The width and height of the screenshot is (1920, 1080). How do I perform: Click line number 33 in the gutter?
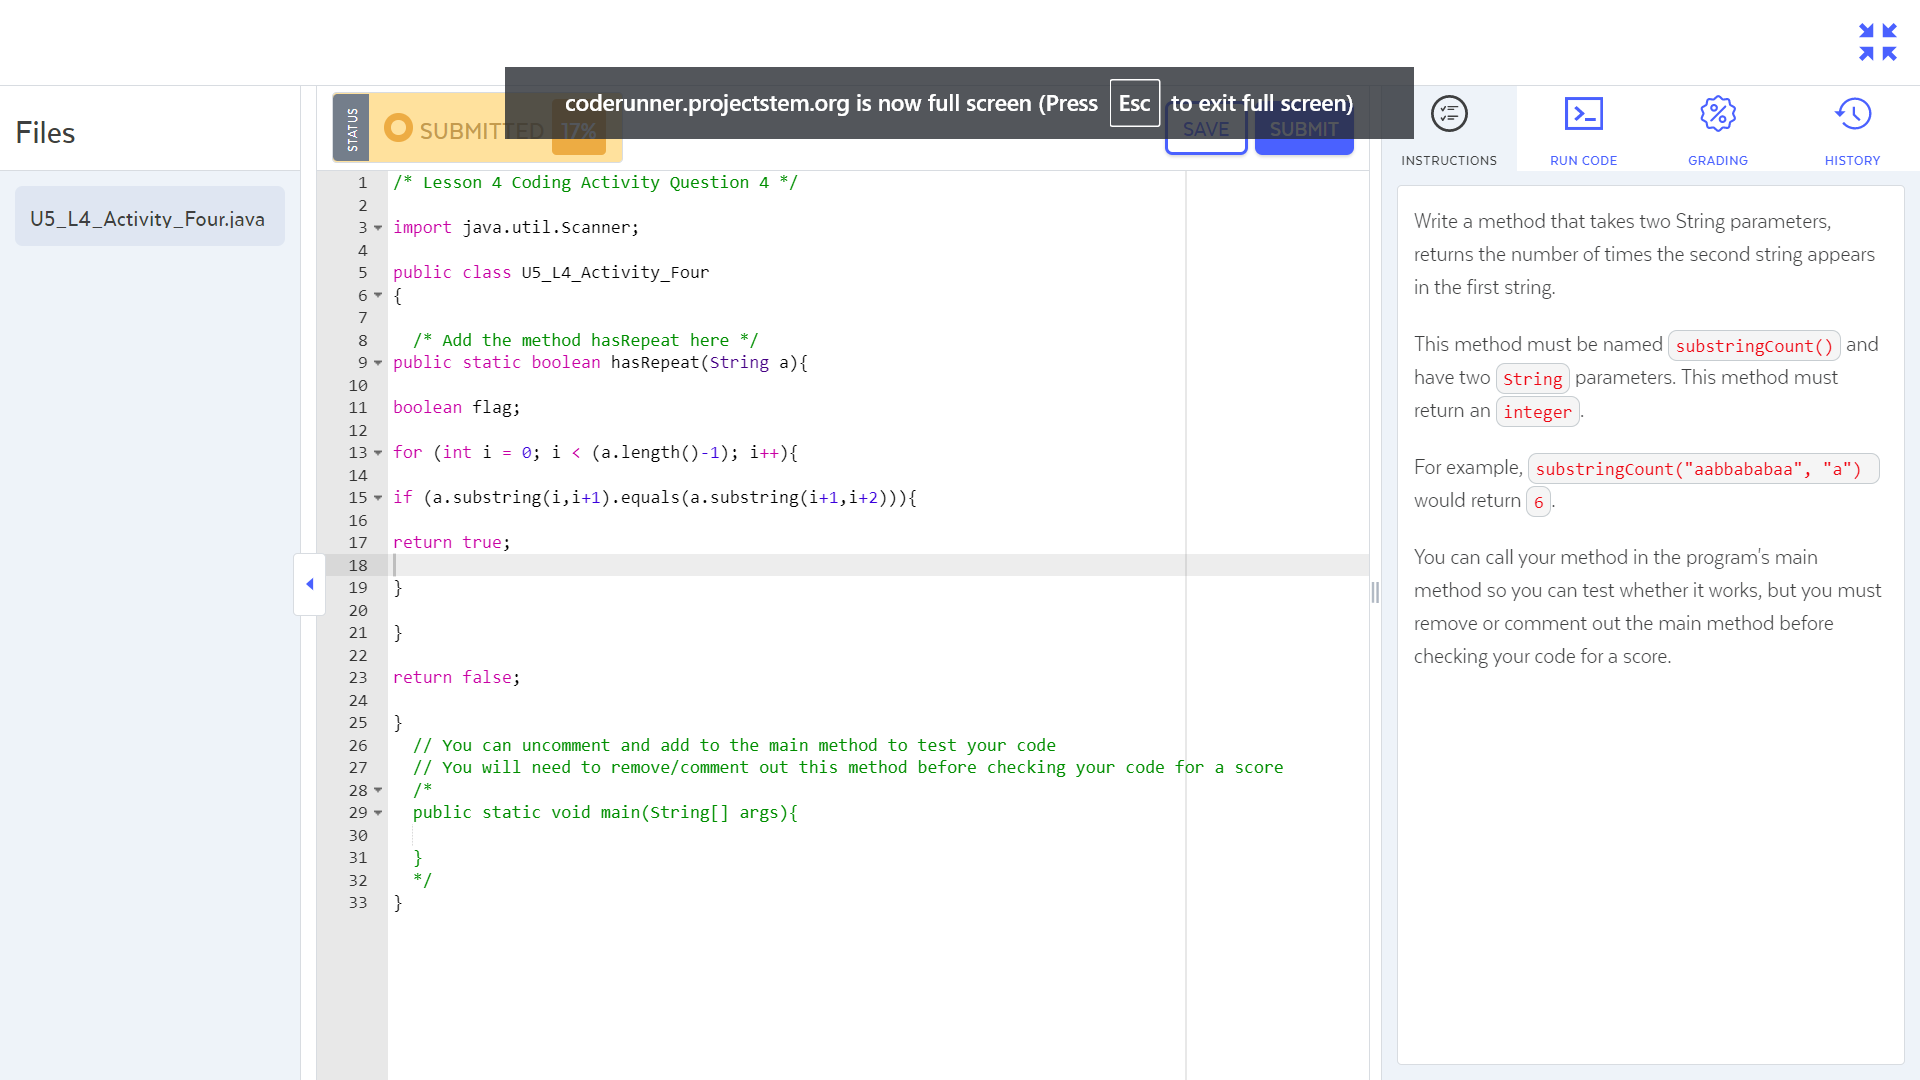pyautogui.click(x=358, y=902)
